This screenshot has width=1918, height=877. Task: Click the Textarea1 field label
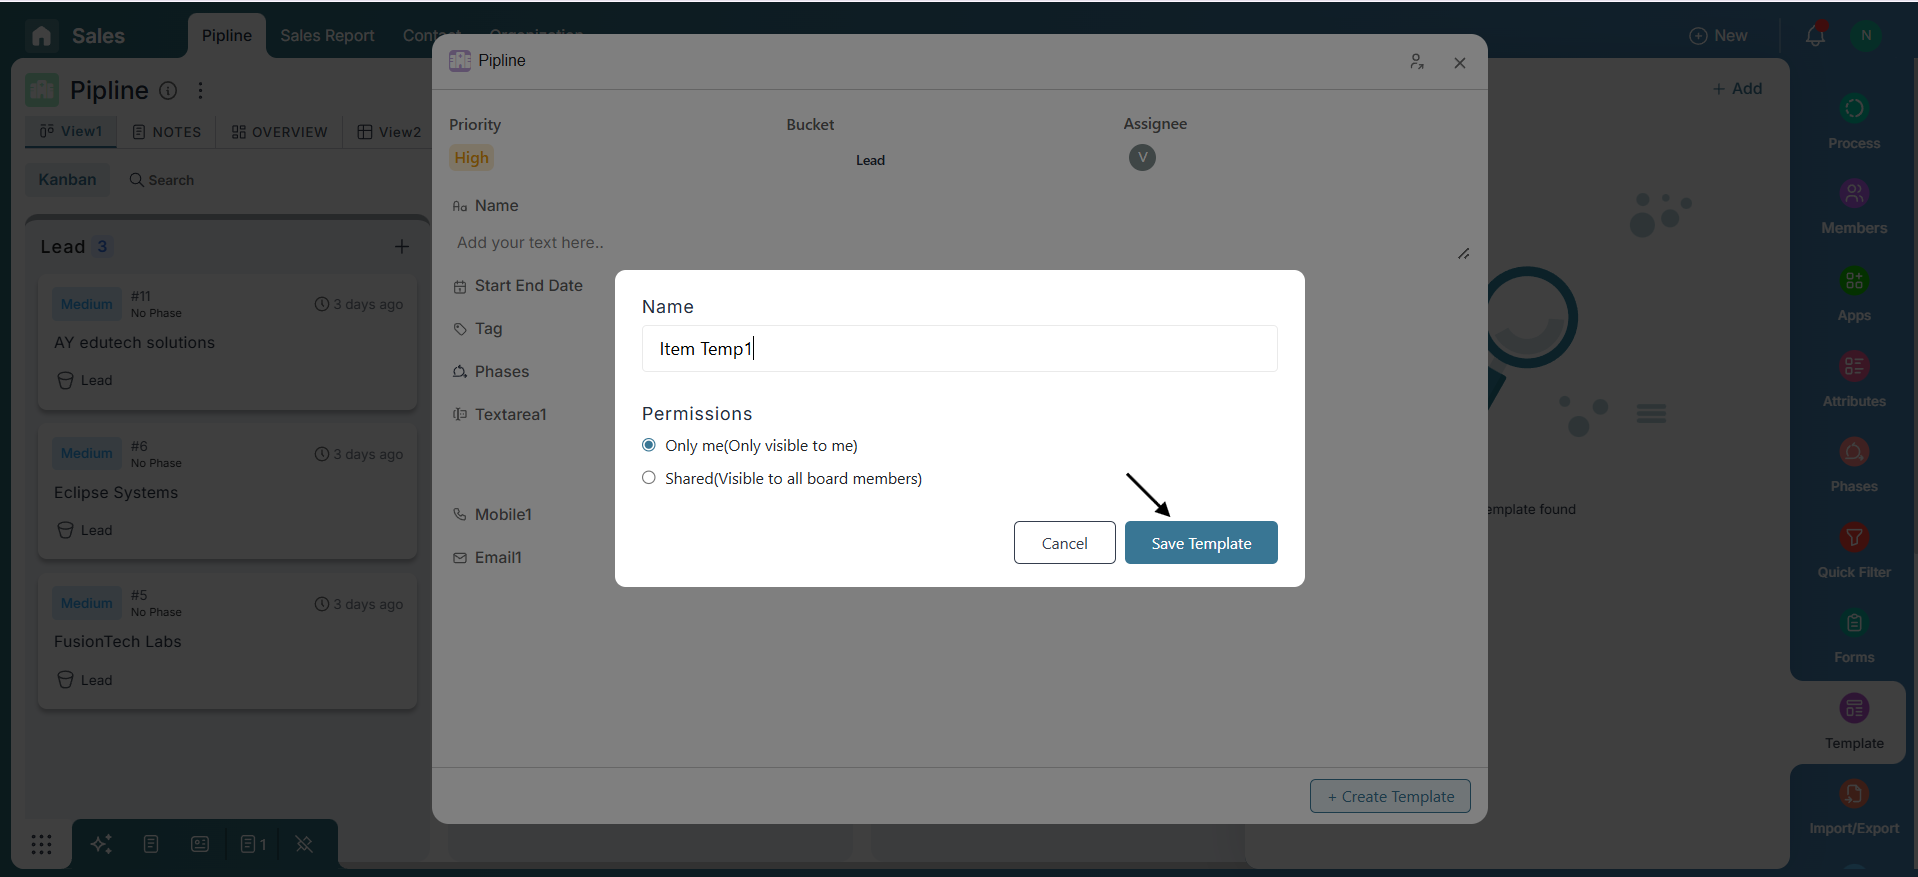510,415
